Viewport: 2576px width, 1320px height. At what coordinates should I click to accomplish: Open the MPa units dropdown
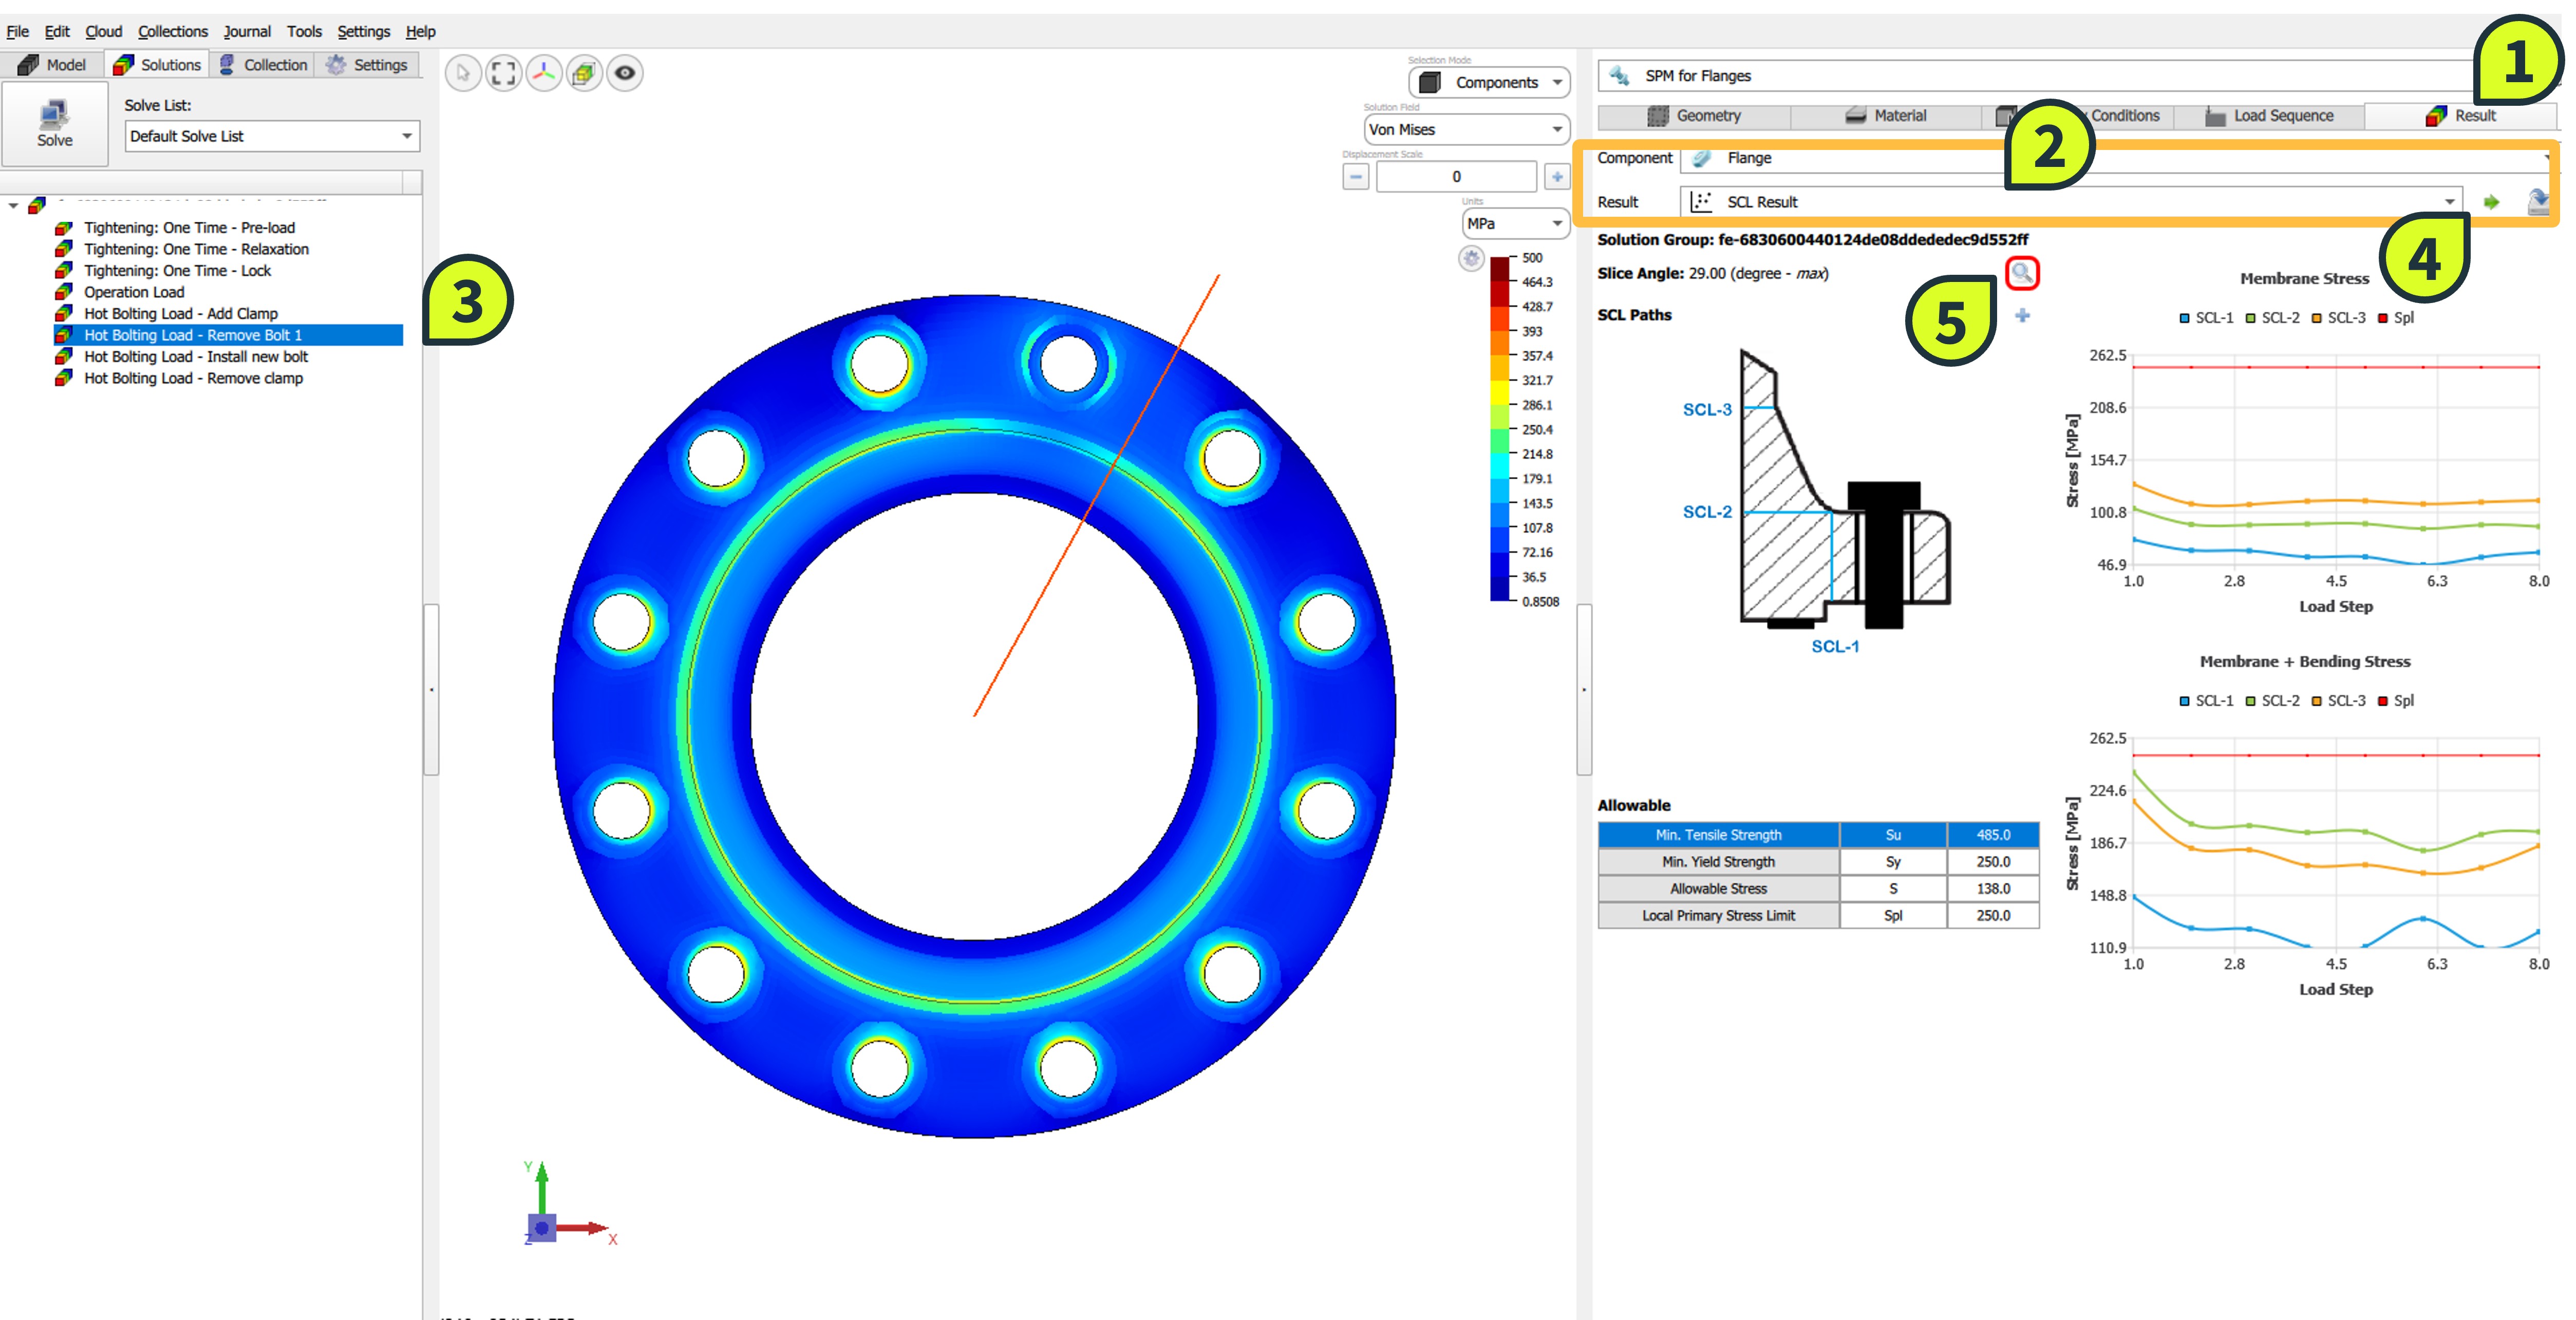point(1514,224)
